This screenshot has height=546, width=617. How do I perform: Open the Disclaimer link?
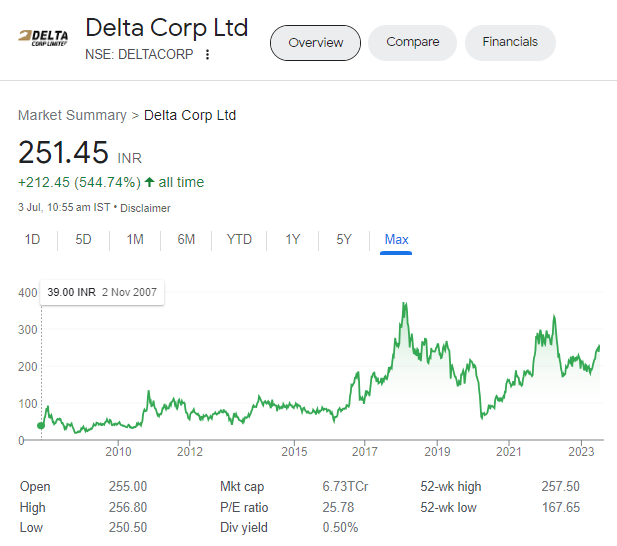pyautogui.click(x=147, y=208)
